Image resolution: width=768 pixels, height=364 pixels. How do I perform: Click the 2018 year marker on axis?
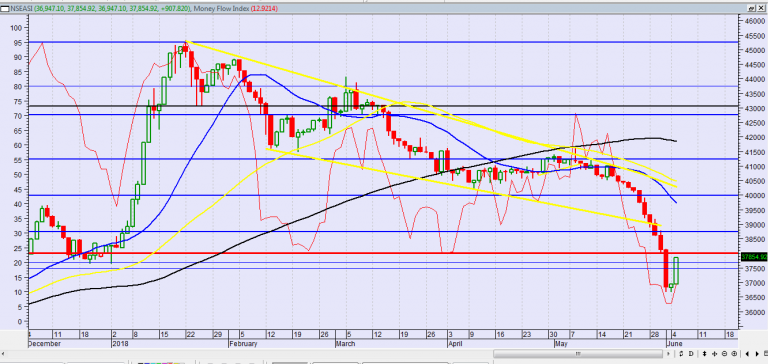(119, 343)
